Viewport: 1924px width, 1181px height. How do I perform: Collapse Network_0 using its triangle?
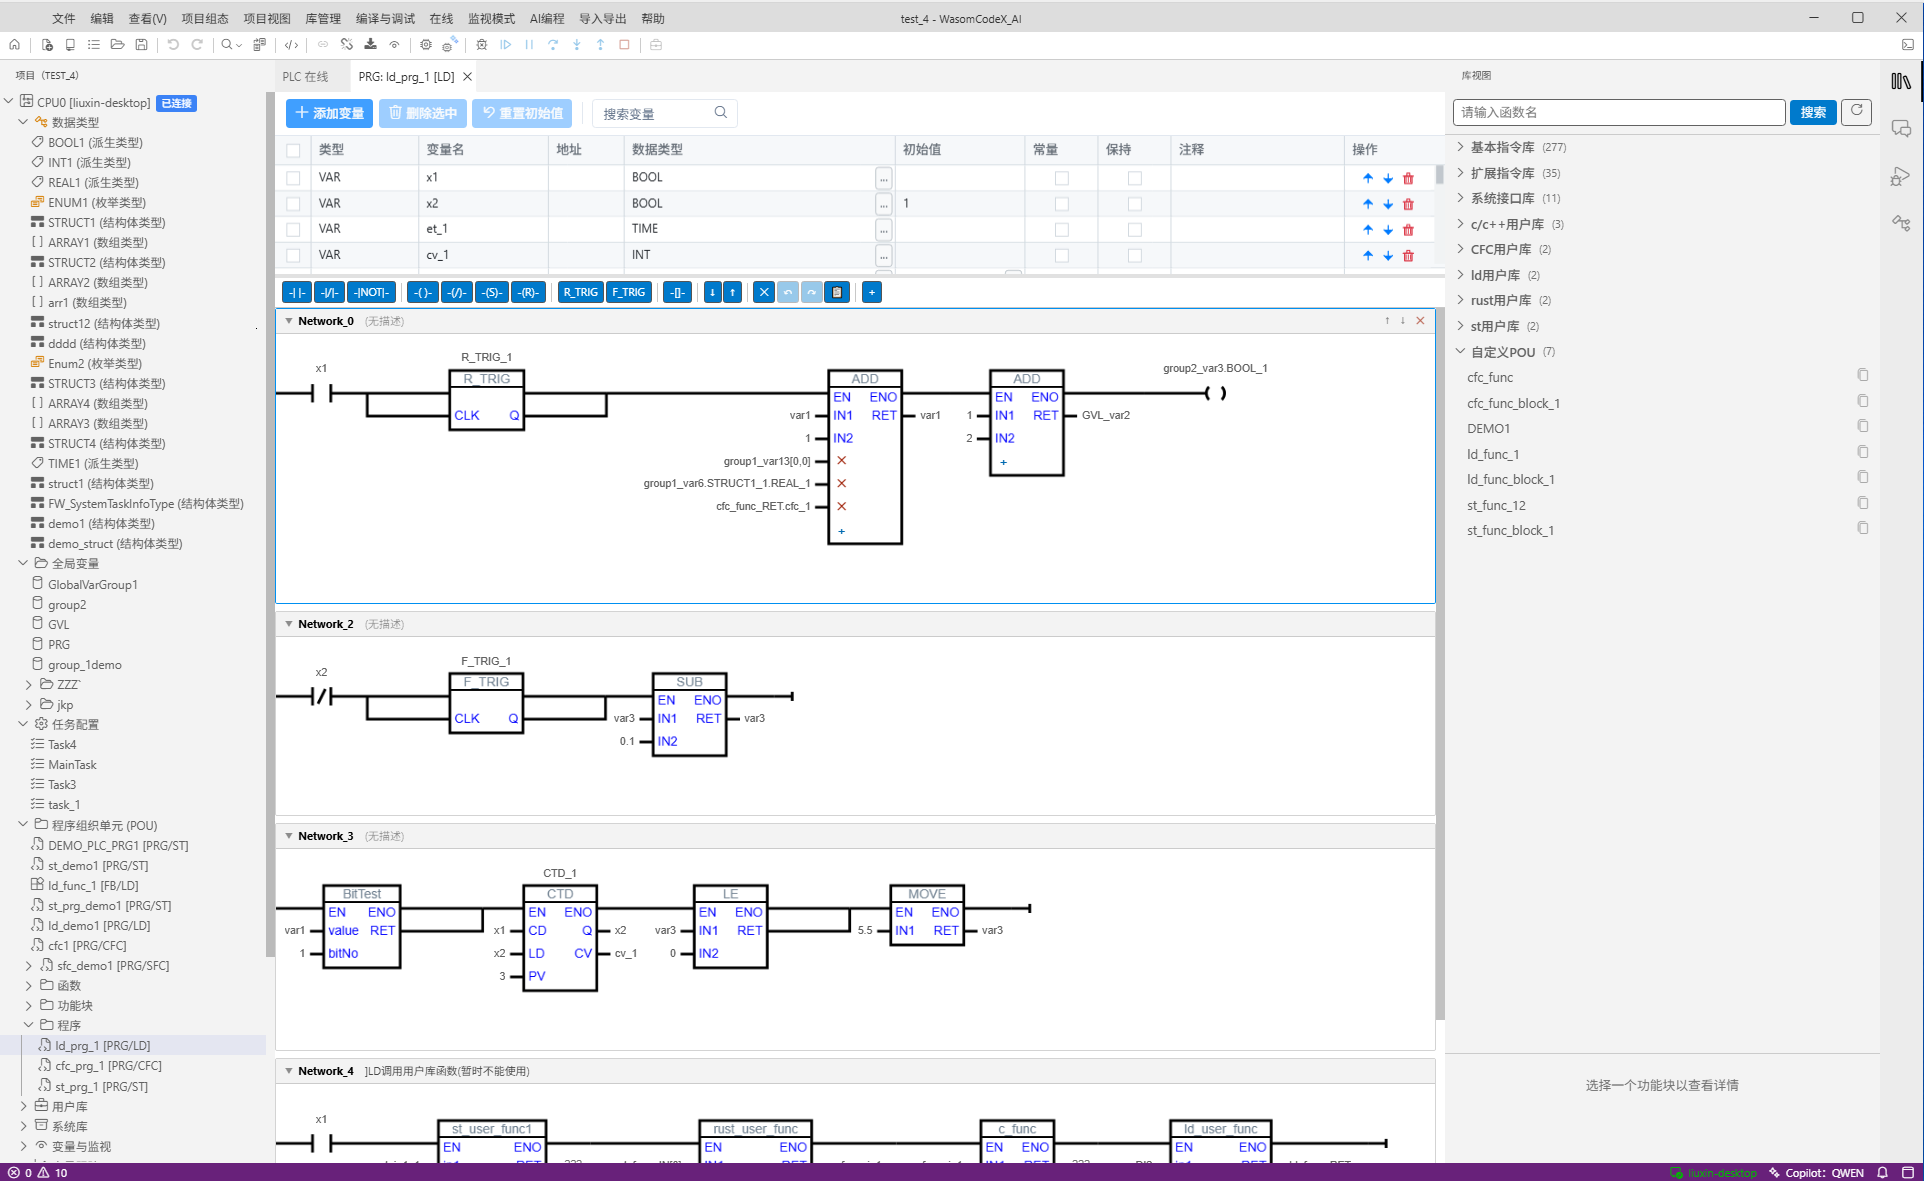(289, 321)
